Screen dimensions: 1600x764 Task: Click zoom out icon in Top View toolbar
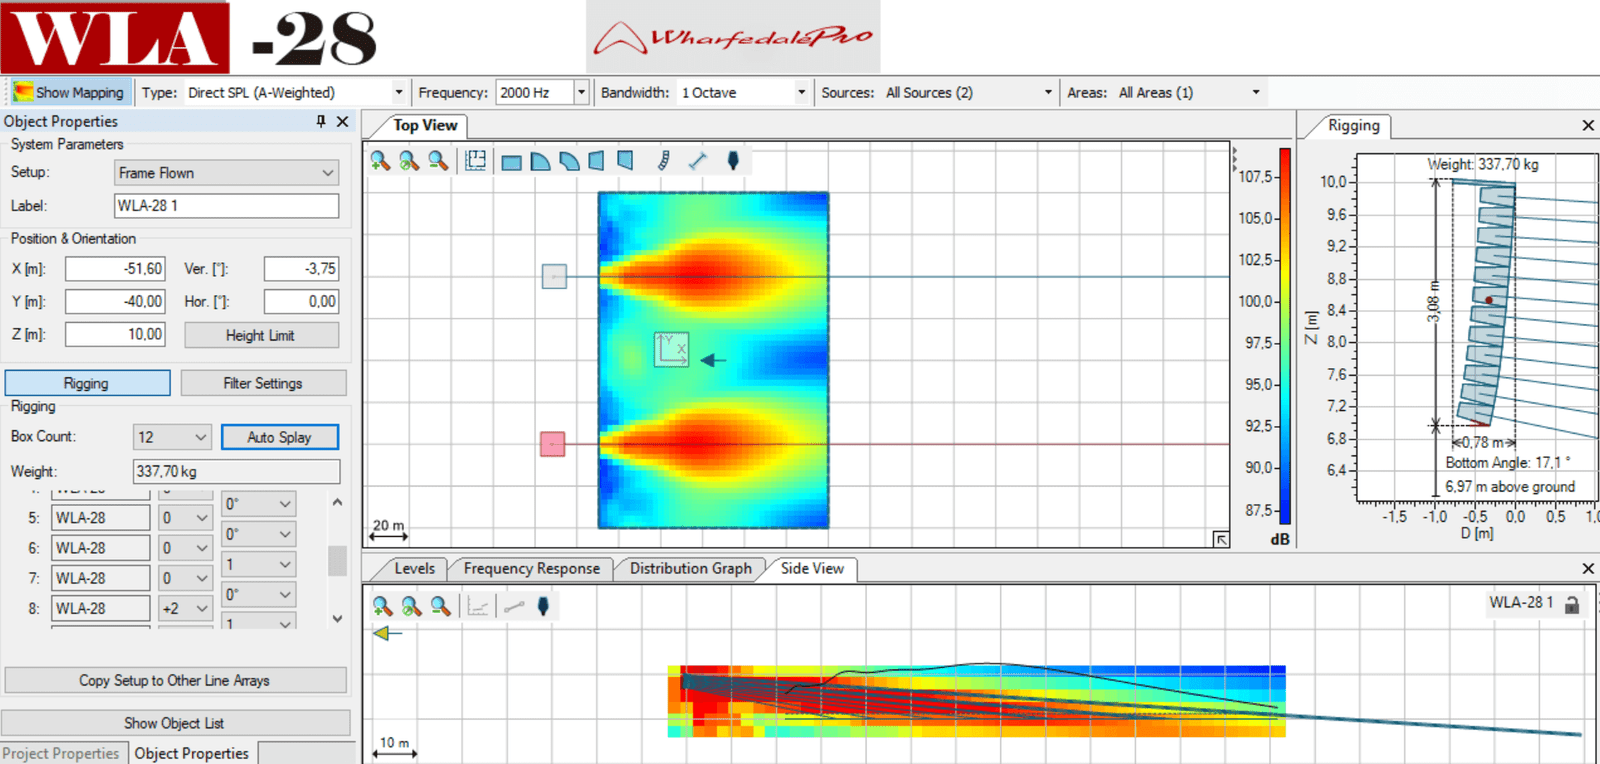click(438, 161)
